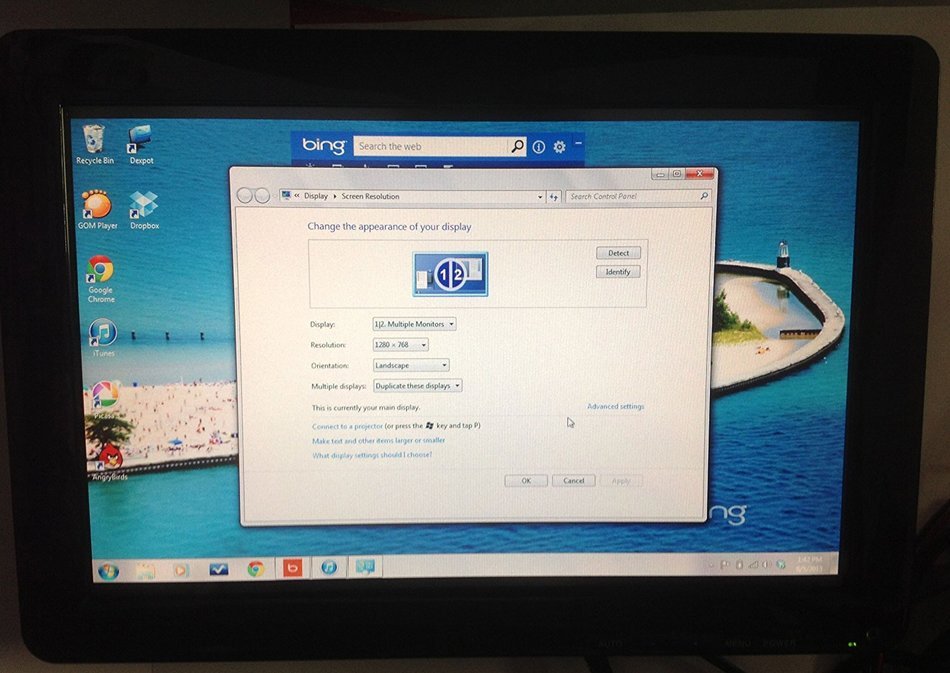Click the Action Center flag tray icon
This screenshot has width=950, height=673.
[725, 565]
